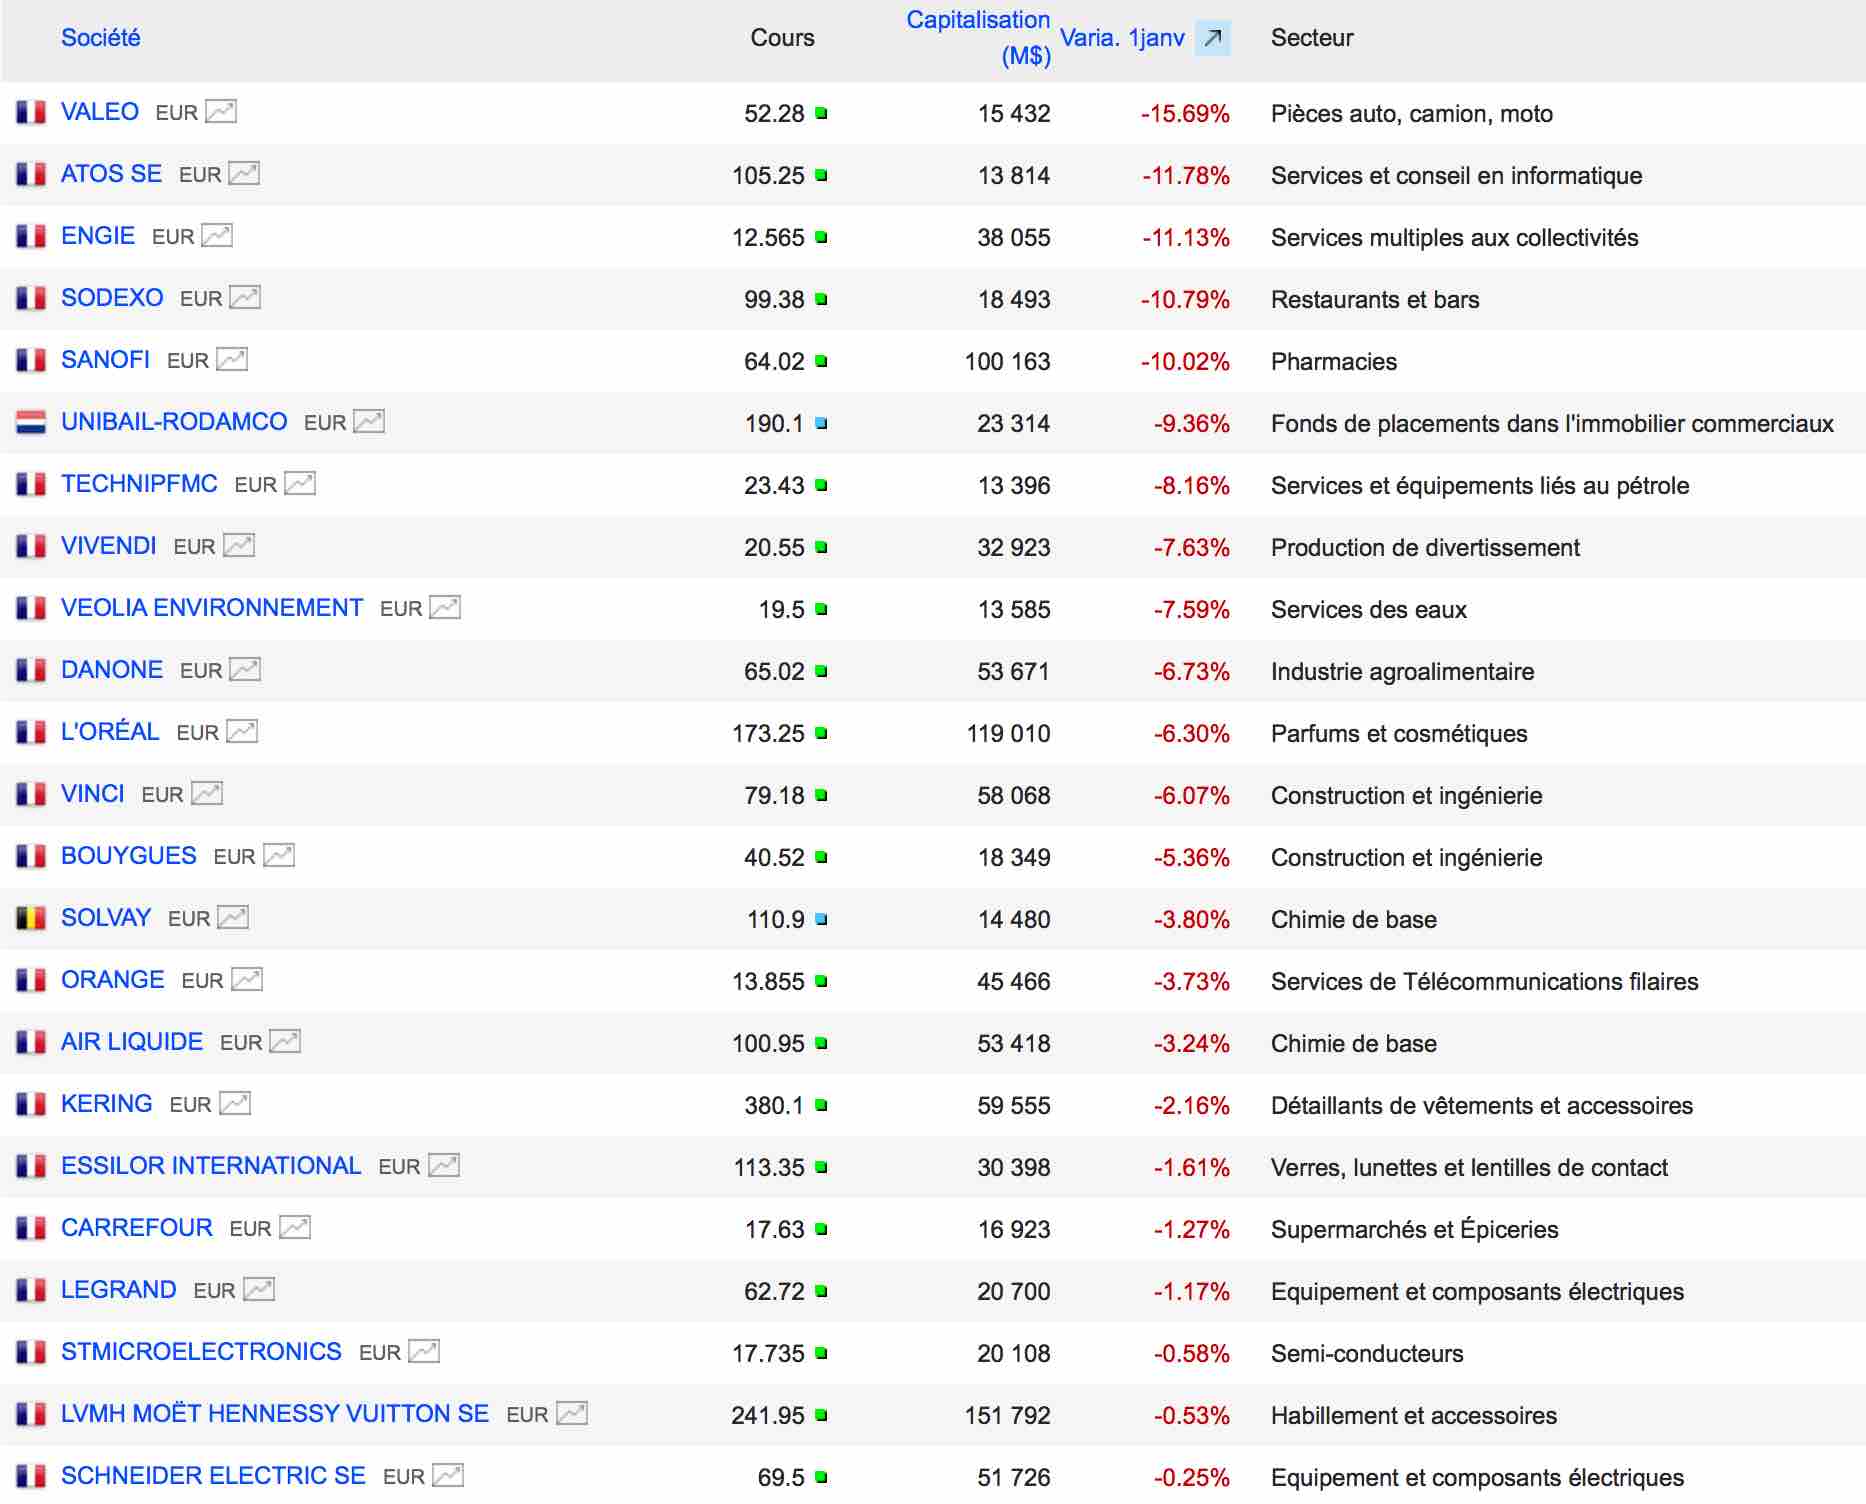Viewport: 1866px width, 1504px height.
Task: Open the chart icon next to SODEXO
Action: tap(245, 297)
